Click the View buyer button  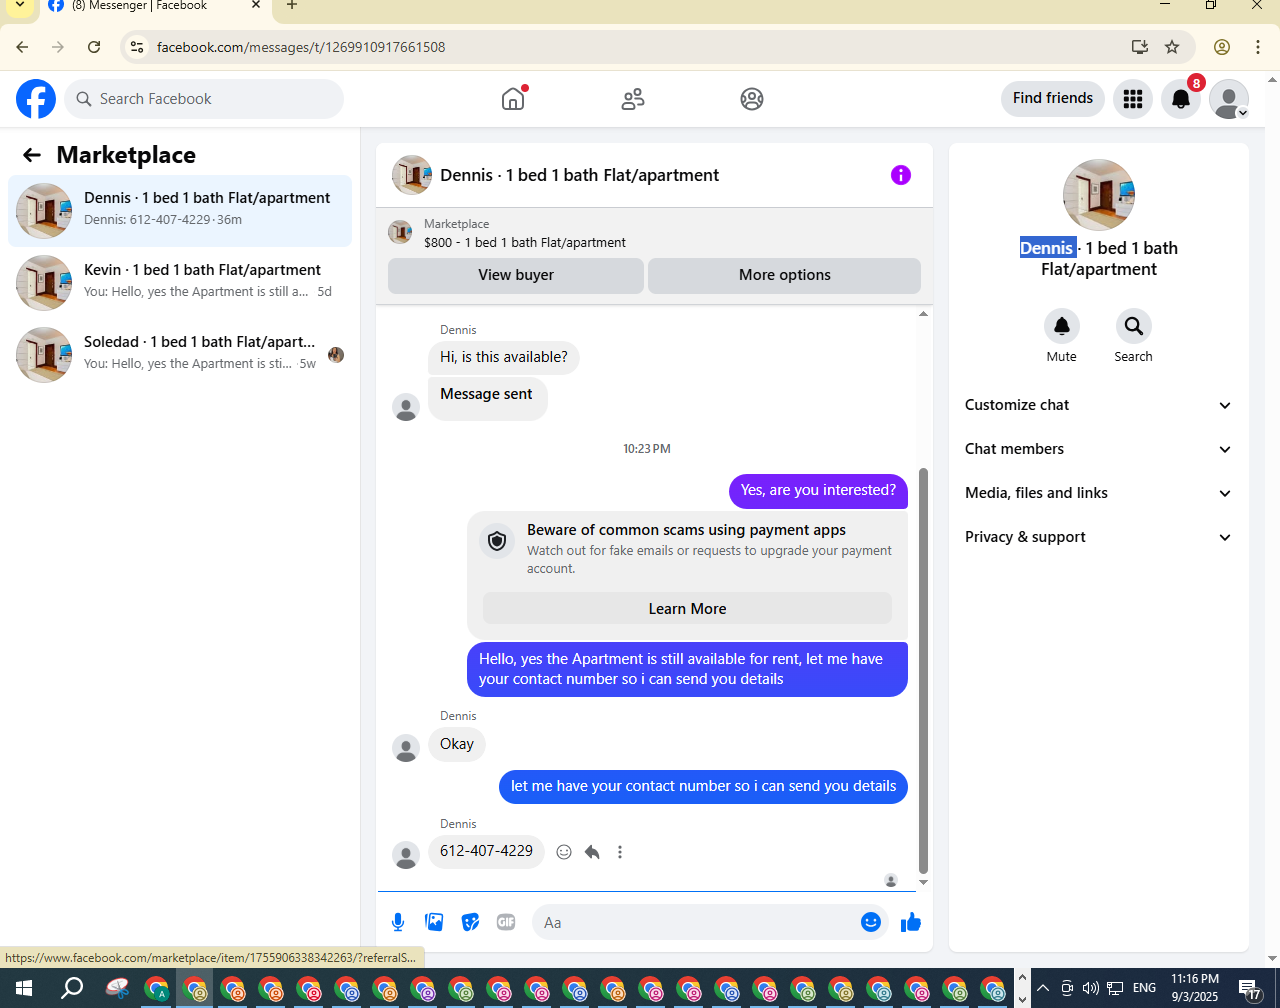click(516, 275)
